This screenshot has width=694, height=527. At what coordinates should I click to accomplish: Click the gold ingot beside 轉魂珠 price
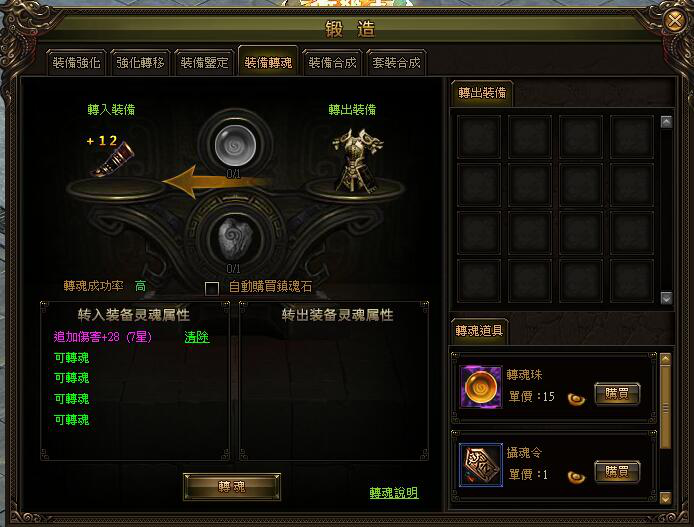pos(576,399)
